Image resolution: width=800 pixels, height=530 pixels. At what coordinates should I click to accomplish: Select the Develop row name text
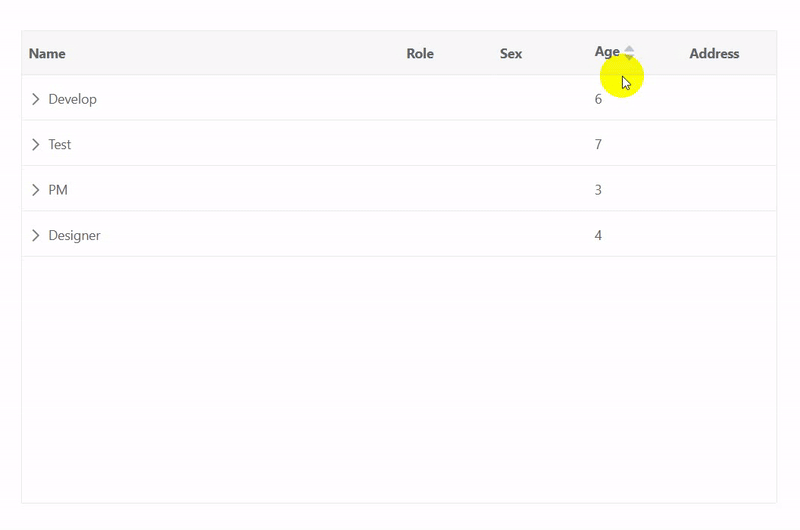point(73,99)
